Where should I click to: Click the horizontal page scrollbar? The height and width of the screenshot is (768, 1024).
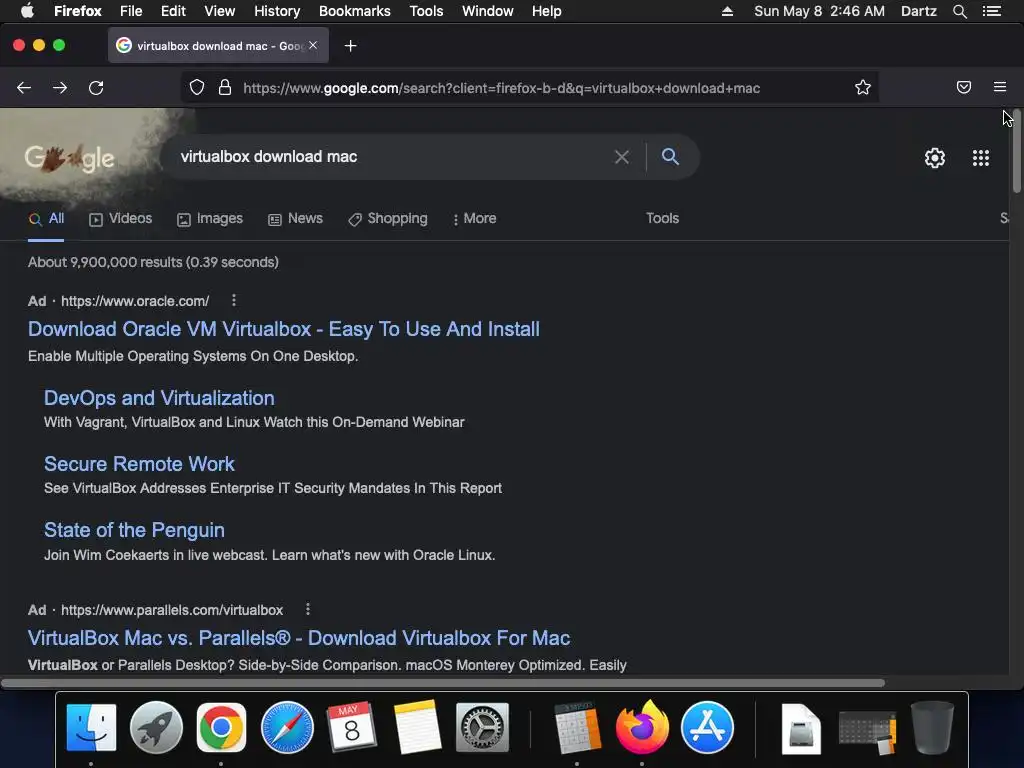[443, 683]
